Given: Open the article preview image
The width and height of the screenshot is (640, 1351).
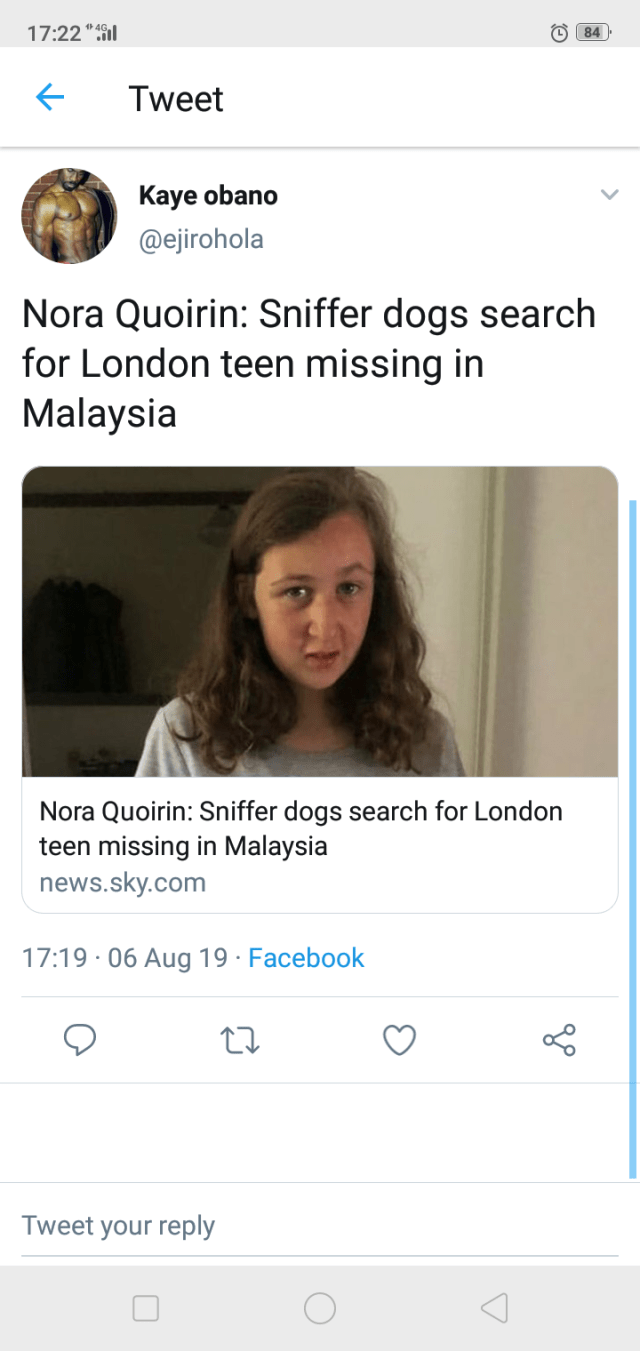Looking at the screenshot, I should (x=320, y=621).
